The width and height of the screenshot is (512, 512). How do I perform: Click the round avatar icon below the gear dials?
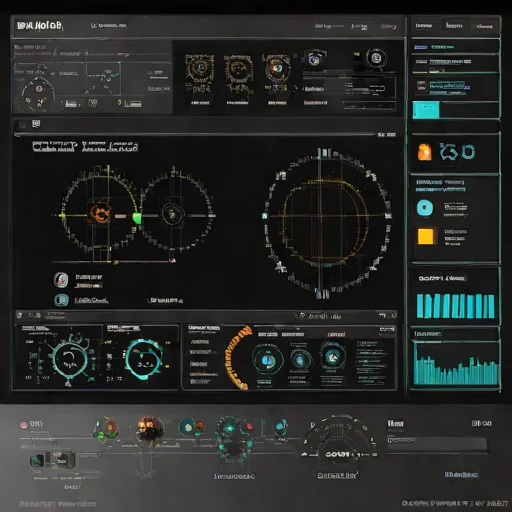click(61, 280)
